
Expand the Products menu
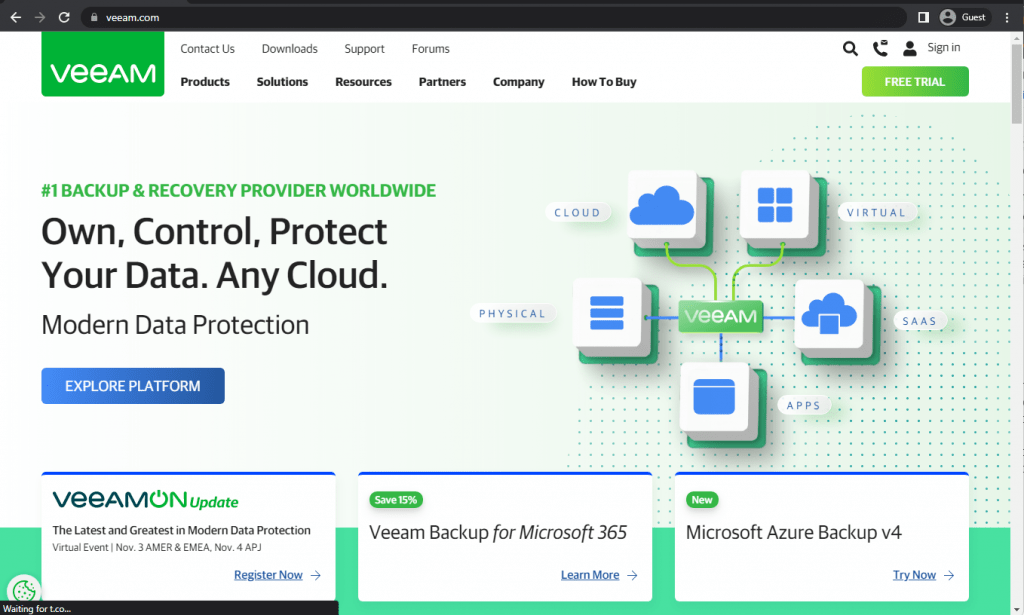click(x=205, y=82)
